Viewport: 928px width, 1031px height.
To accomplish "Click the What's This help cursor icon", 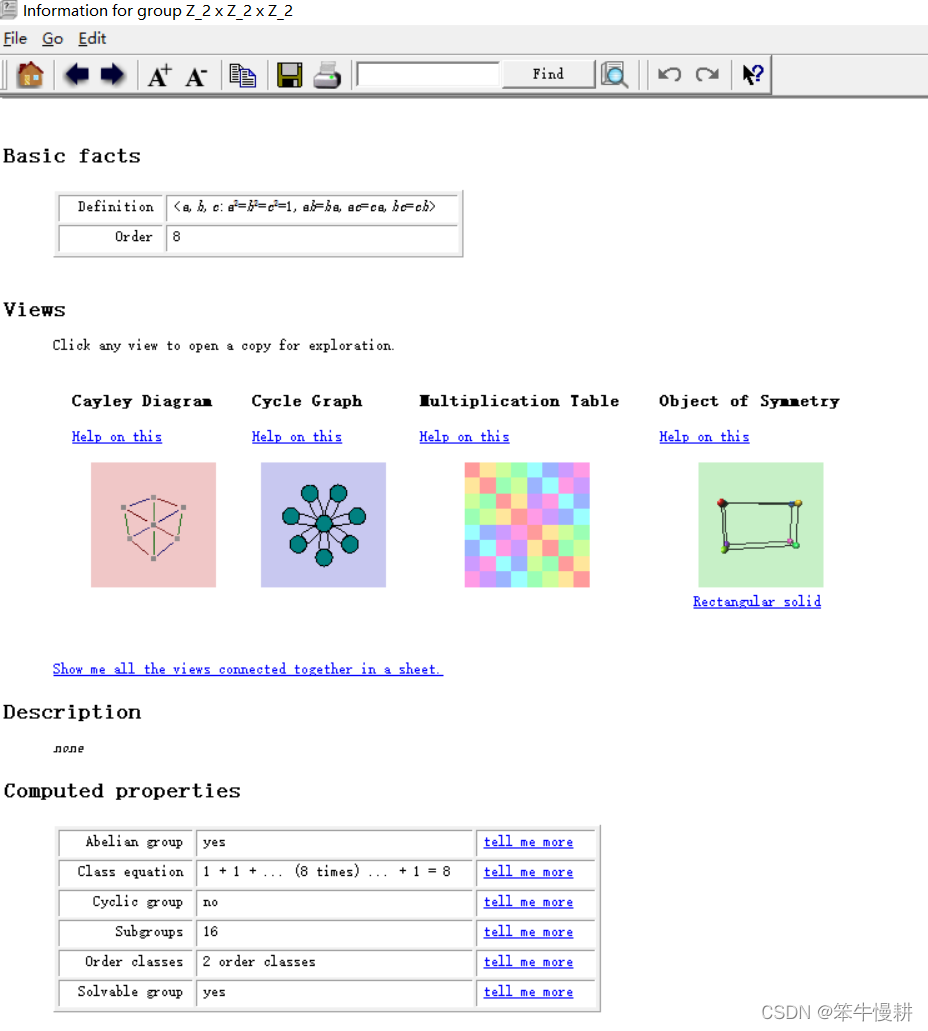I will point(752,74).
